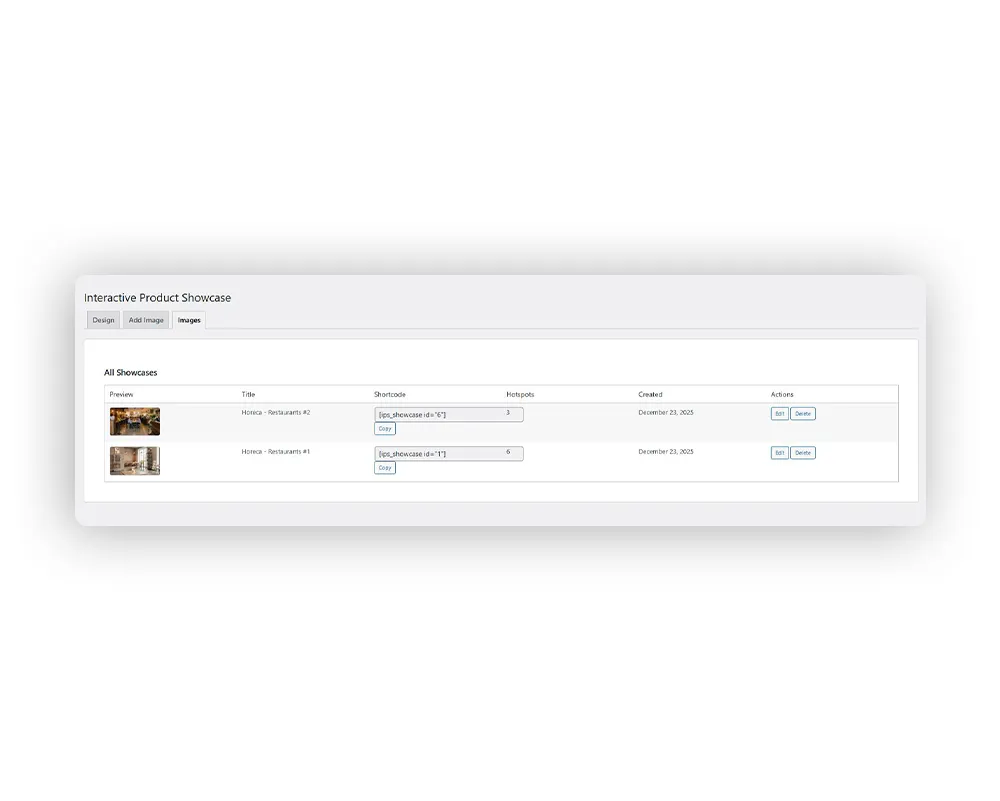Click the Horeca - Restaurants #1 preview thumbnail
Image resolution: width=1000 pixels, height=801 pixels.
[135, 460]
